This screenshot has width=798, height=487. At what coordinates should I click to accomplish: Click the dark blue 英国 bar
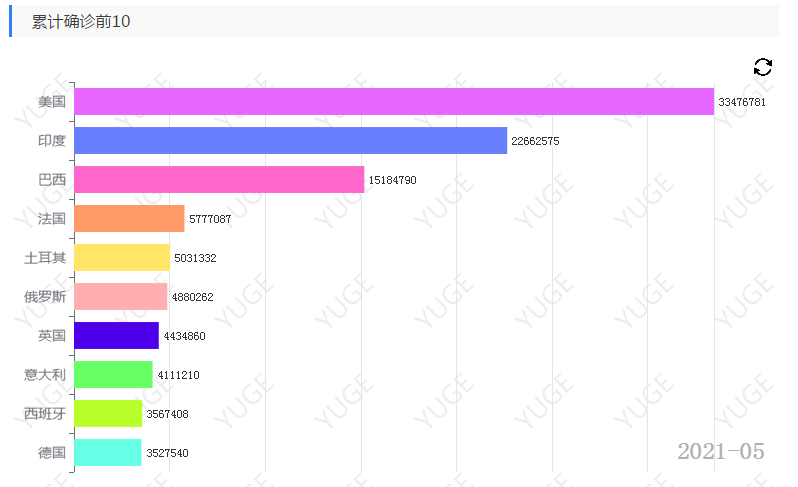(116, 335)
